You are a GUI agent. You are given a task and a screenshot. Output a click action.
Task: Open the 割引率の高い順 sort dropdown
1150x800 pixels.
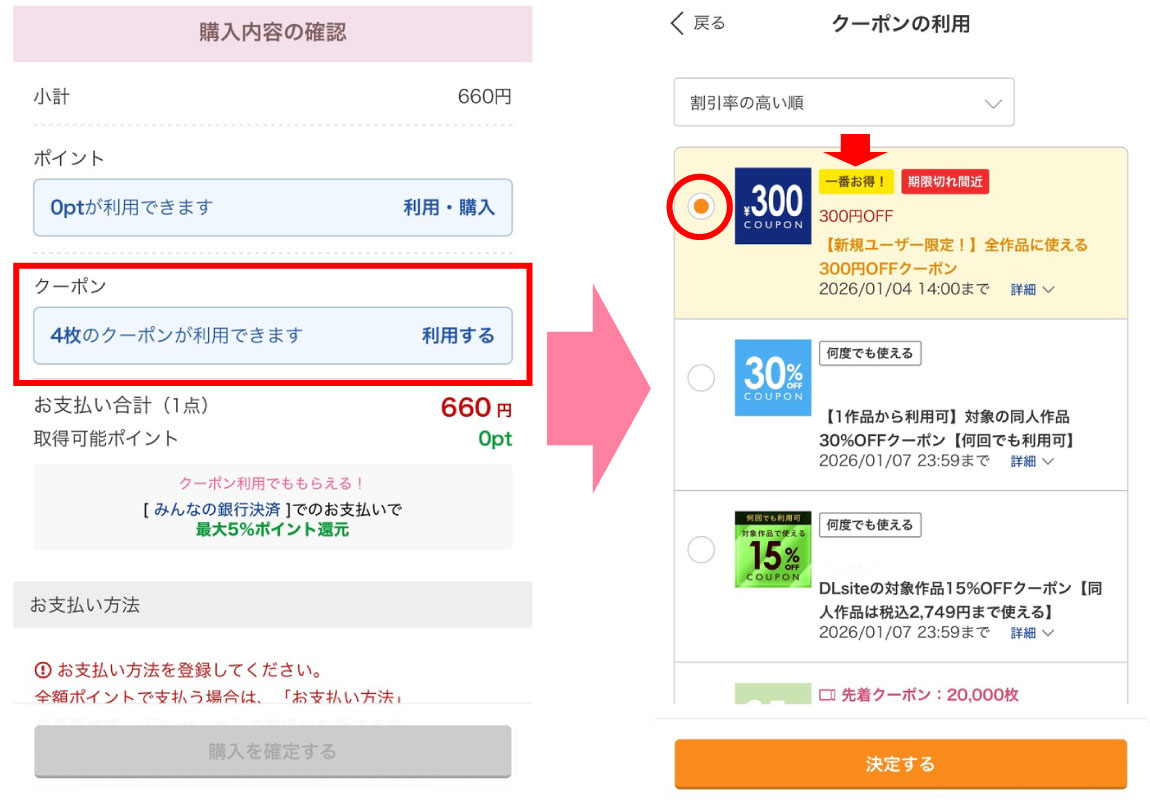pyautogui.click(x=843, y=103)
